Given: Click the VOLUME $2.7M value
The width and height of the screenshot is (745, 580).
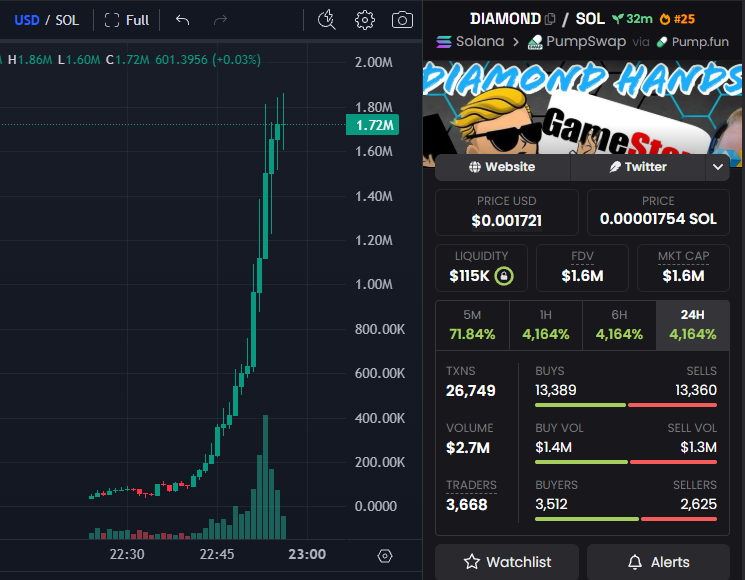Looking at the screenshot, I should (468, 447).
